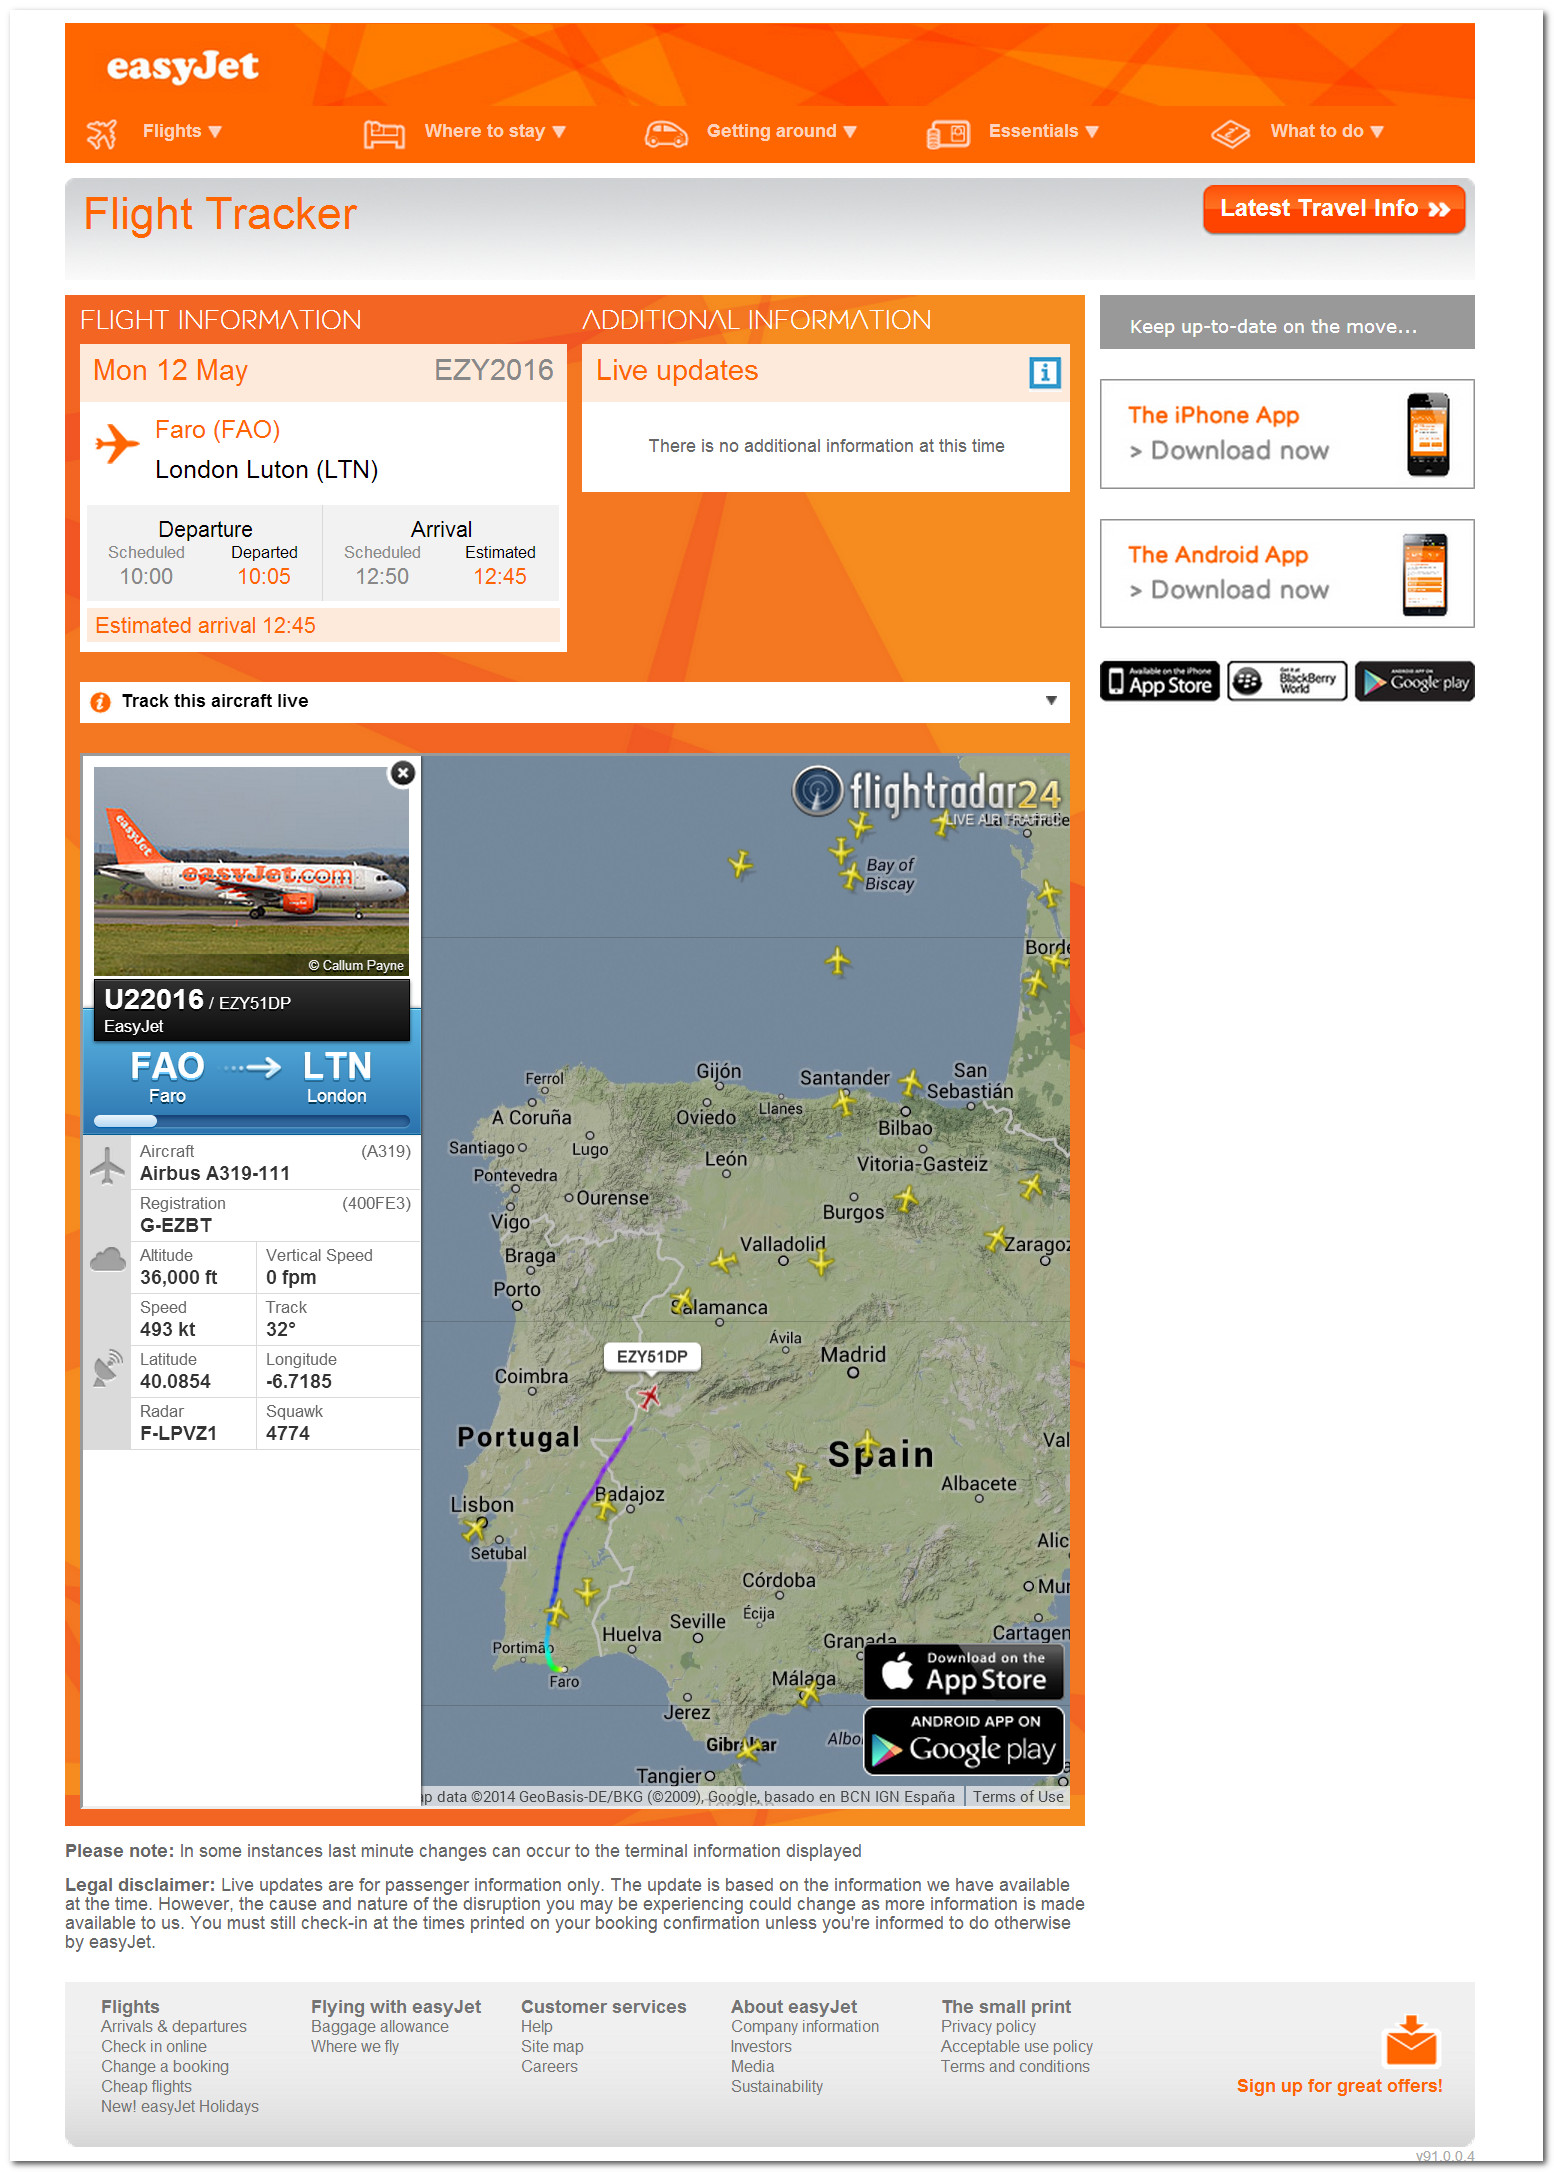The width and height of the screenshot is (1554, 2172).
Task: Collapse the Track this aircraft live dropdown arrow
Action: 1051,701
